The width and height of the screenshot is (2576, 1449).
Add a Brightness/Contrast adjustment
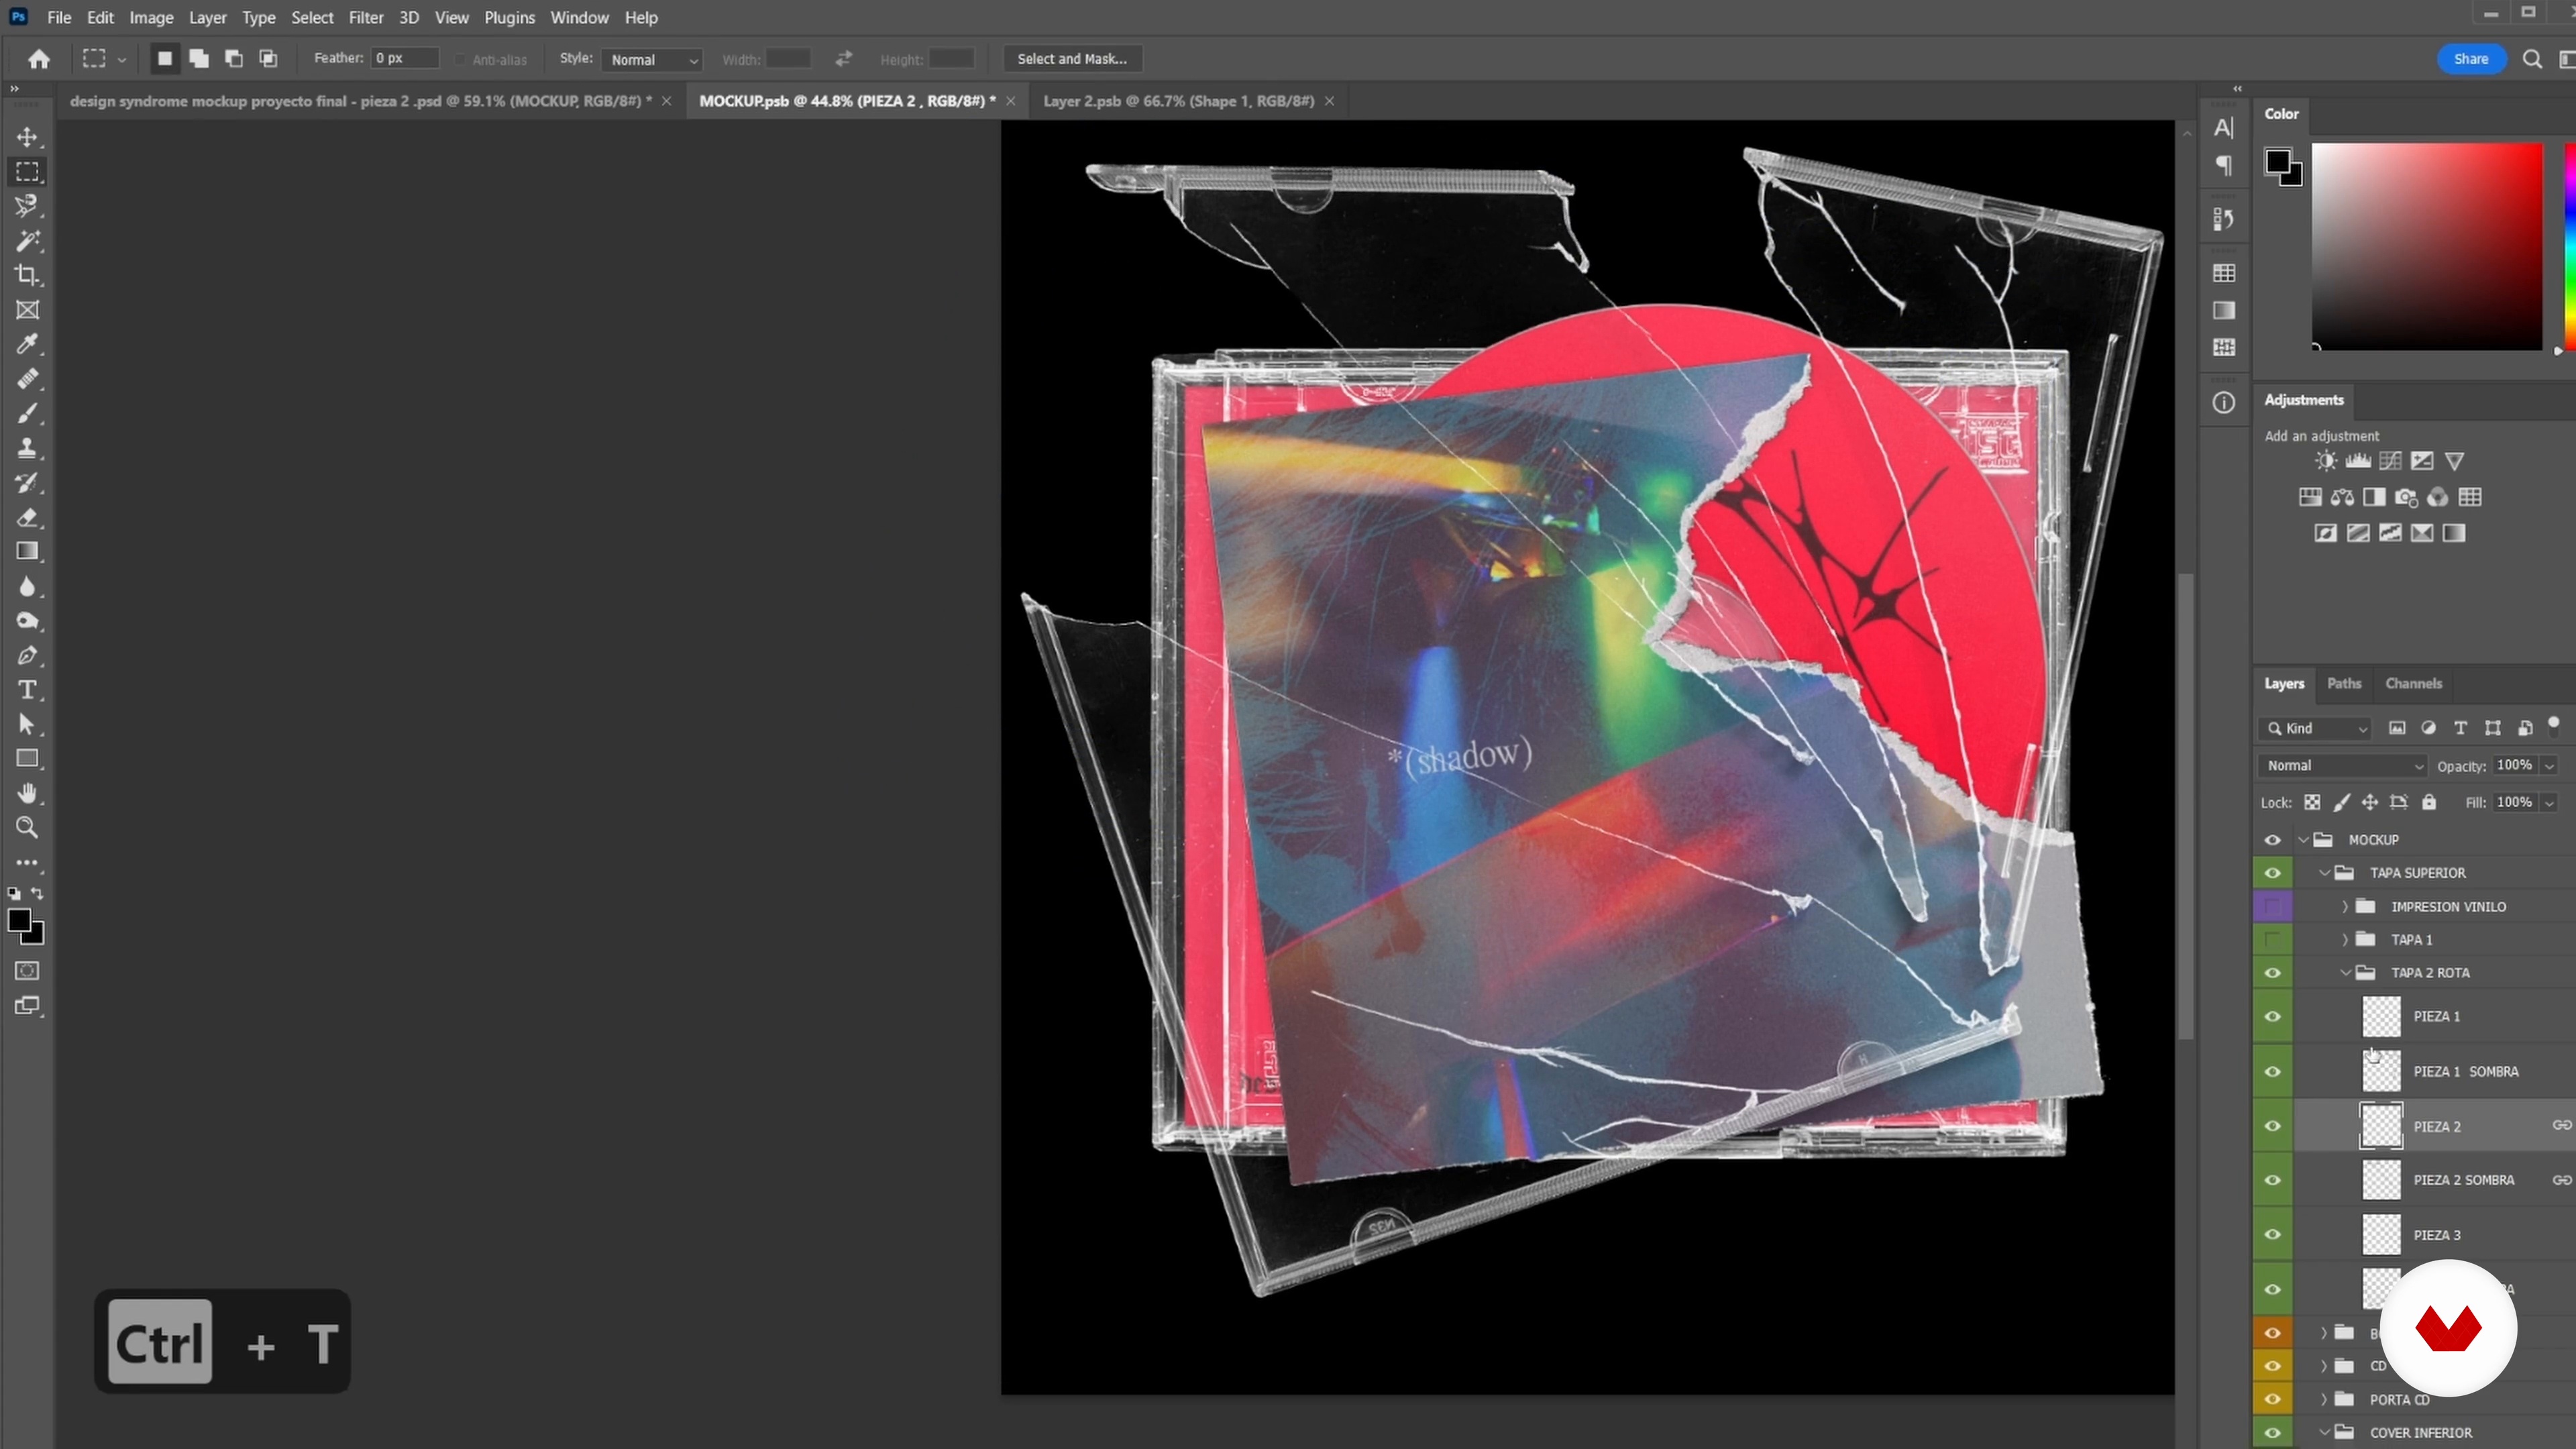coord(2326,461)
